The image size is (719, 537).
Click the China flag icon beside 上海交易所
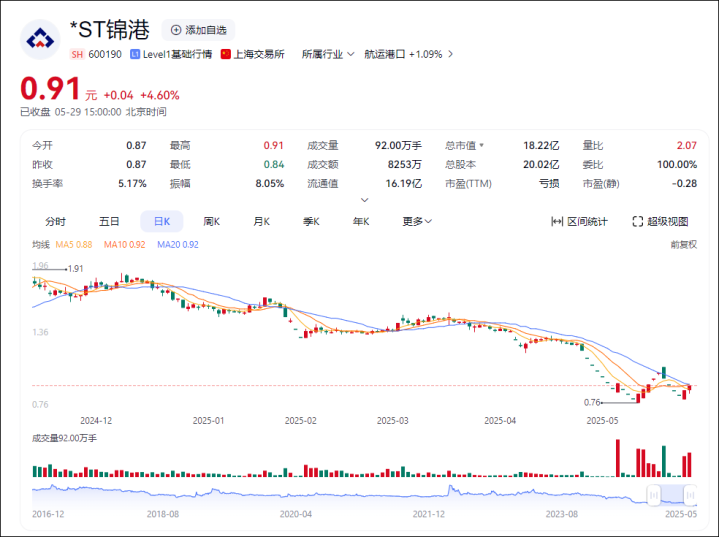(x=225, y=55)
